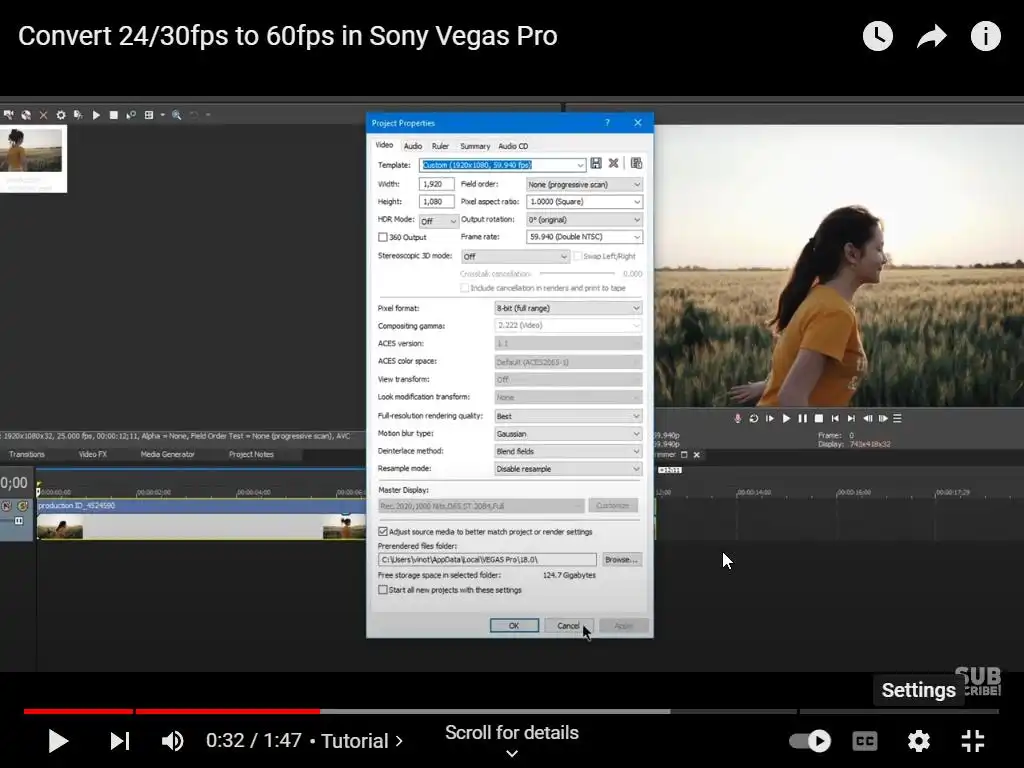
Task: Click Match Media Video Settings icon
Action: (x=636, y=163)
